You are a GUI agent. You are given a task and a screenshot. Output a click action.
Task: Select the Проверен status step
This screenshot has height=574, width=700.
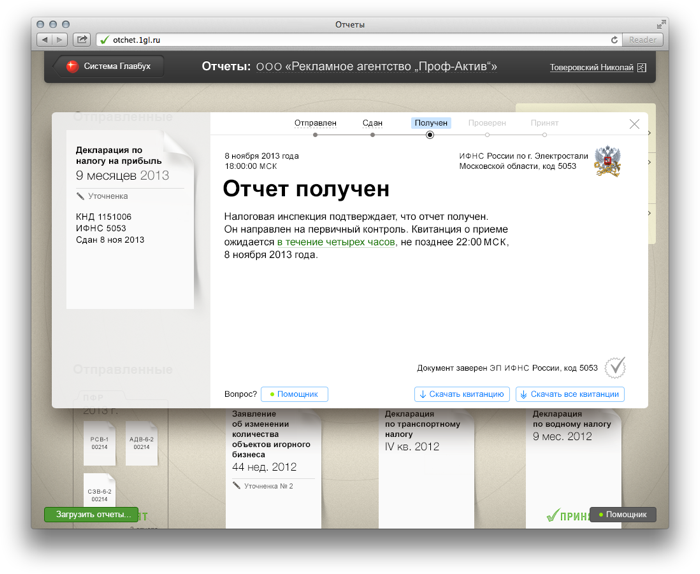click(x=487, y=123)
